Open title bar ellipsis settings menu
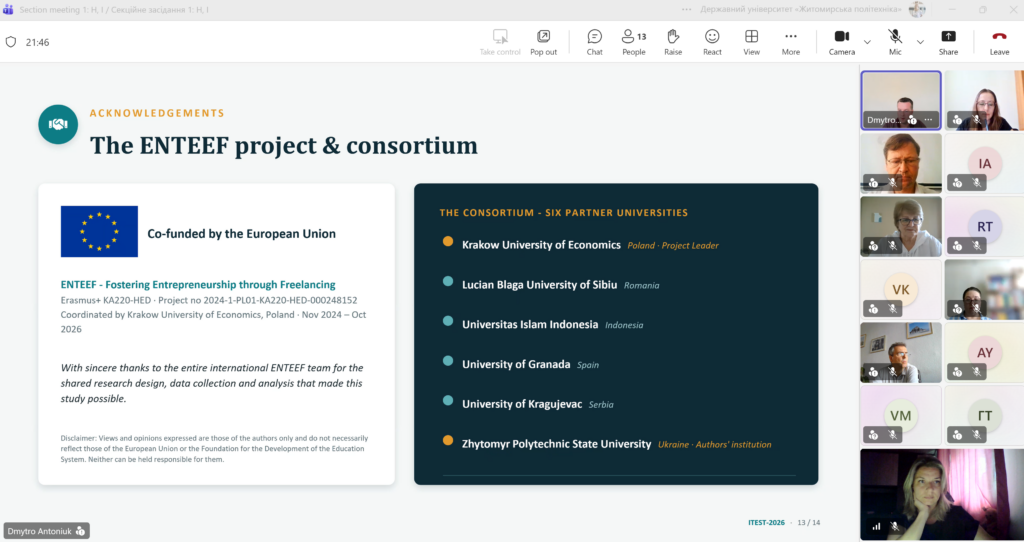 [686, 9]
